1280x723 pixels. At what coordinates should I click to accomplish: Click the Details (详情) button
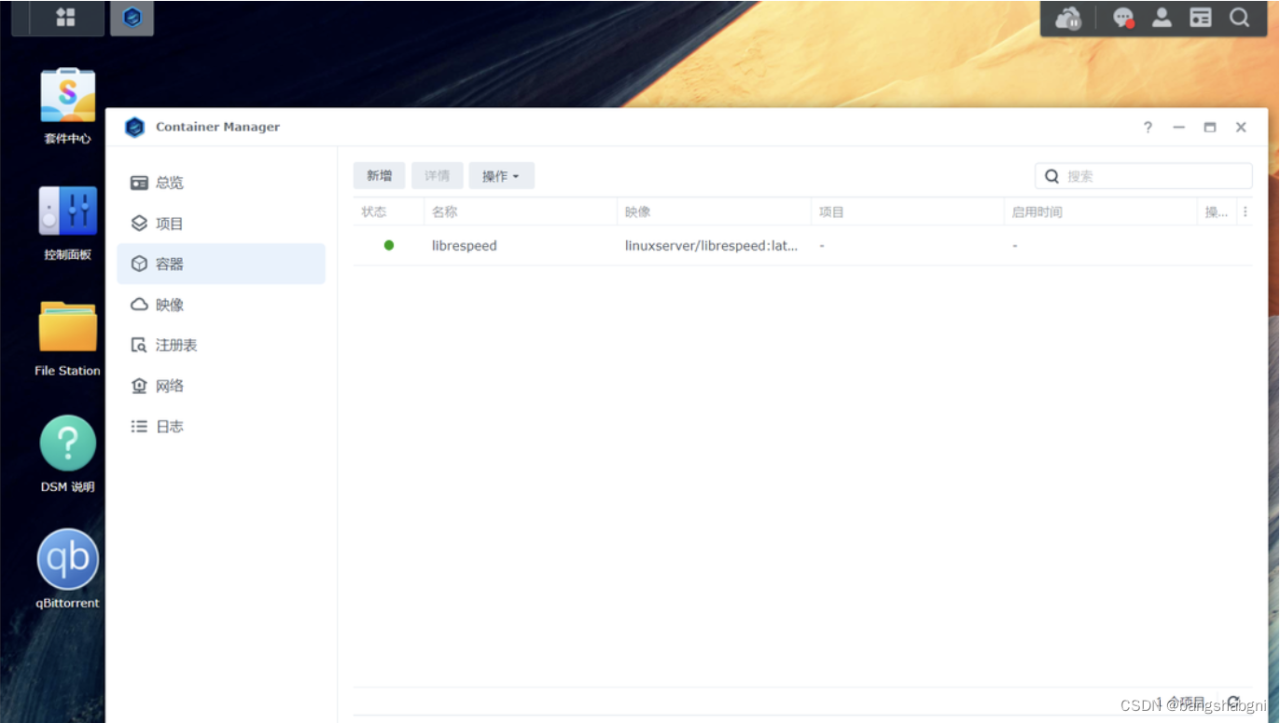[x=437, y=176]
